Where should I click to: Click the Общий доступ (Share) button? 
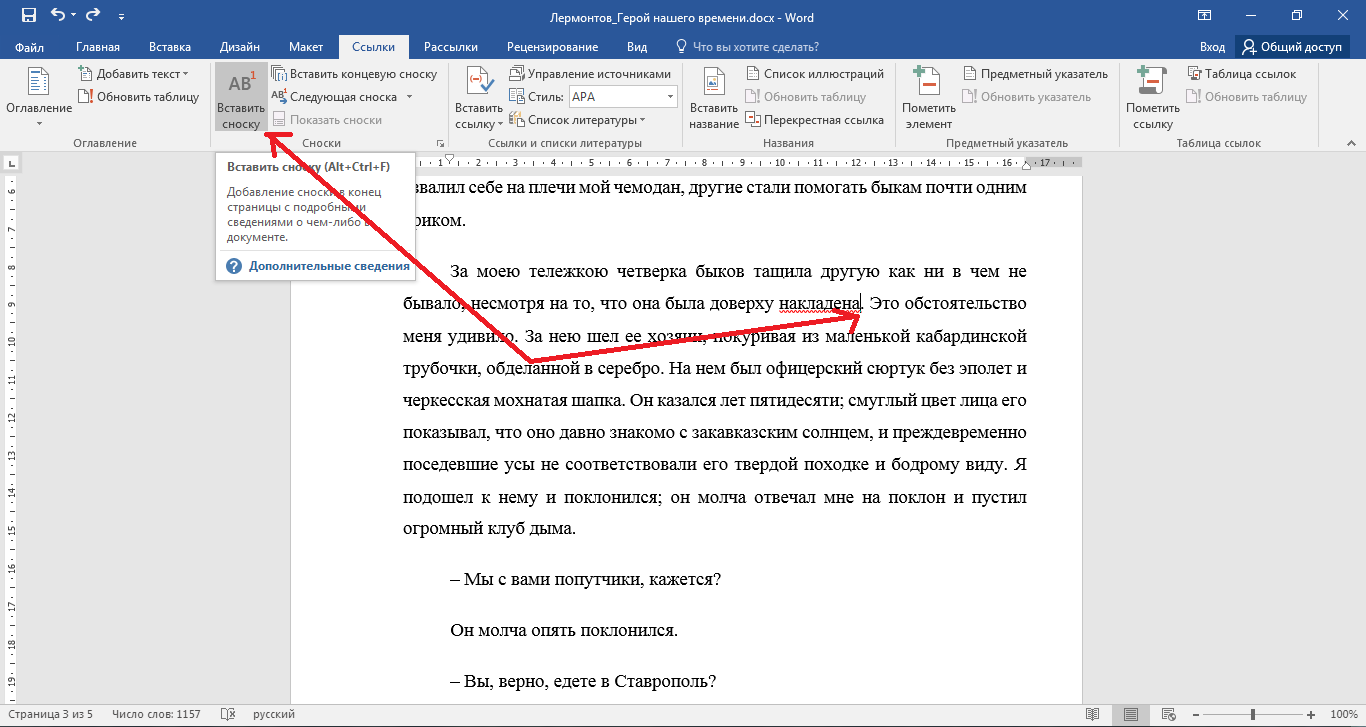coord(1292,47)
